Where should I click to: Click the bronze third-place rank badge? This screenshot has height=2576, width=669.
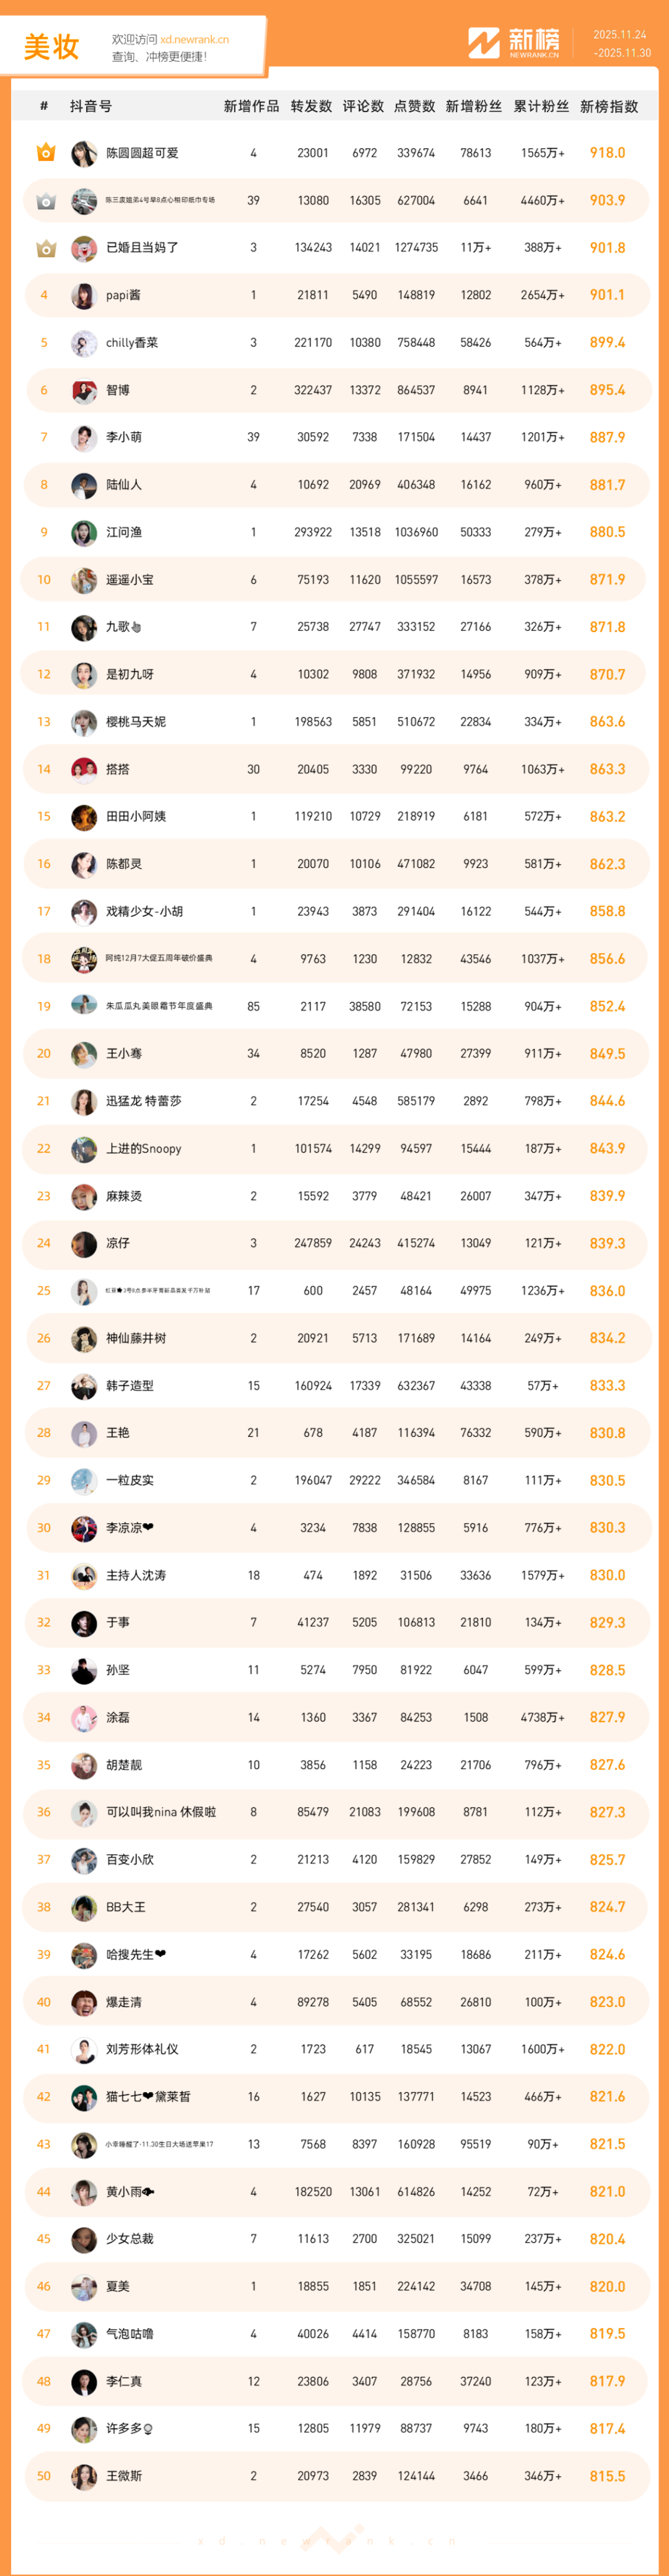(45, 248)
